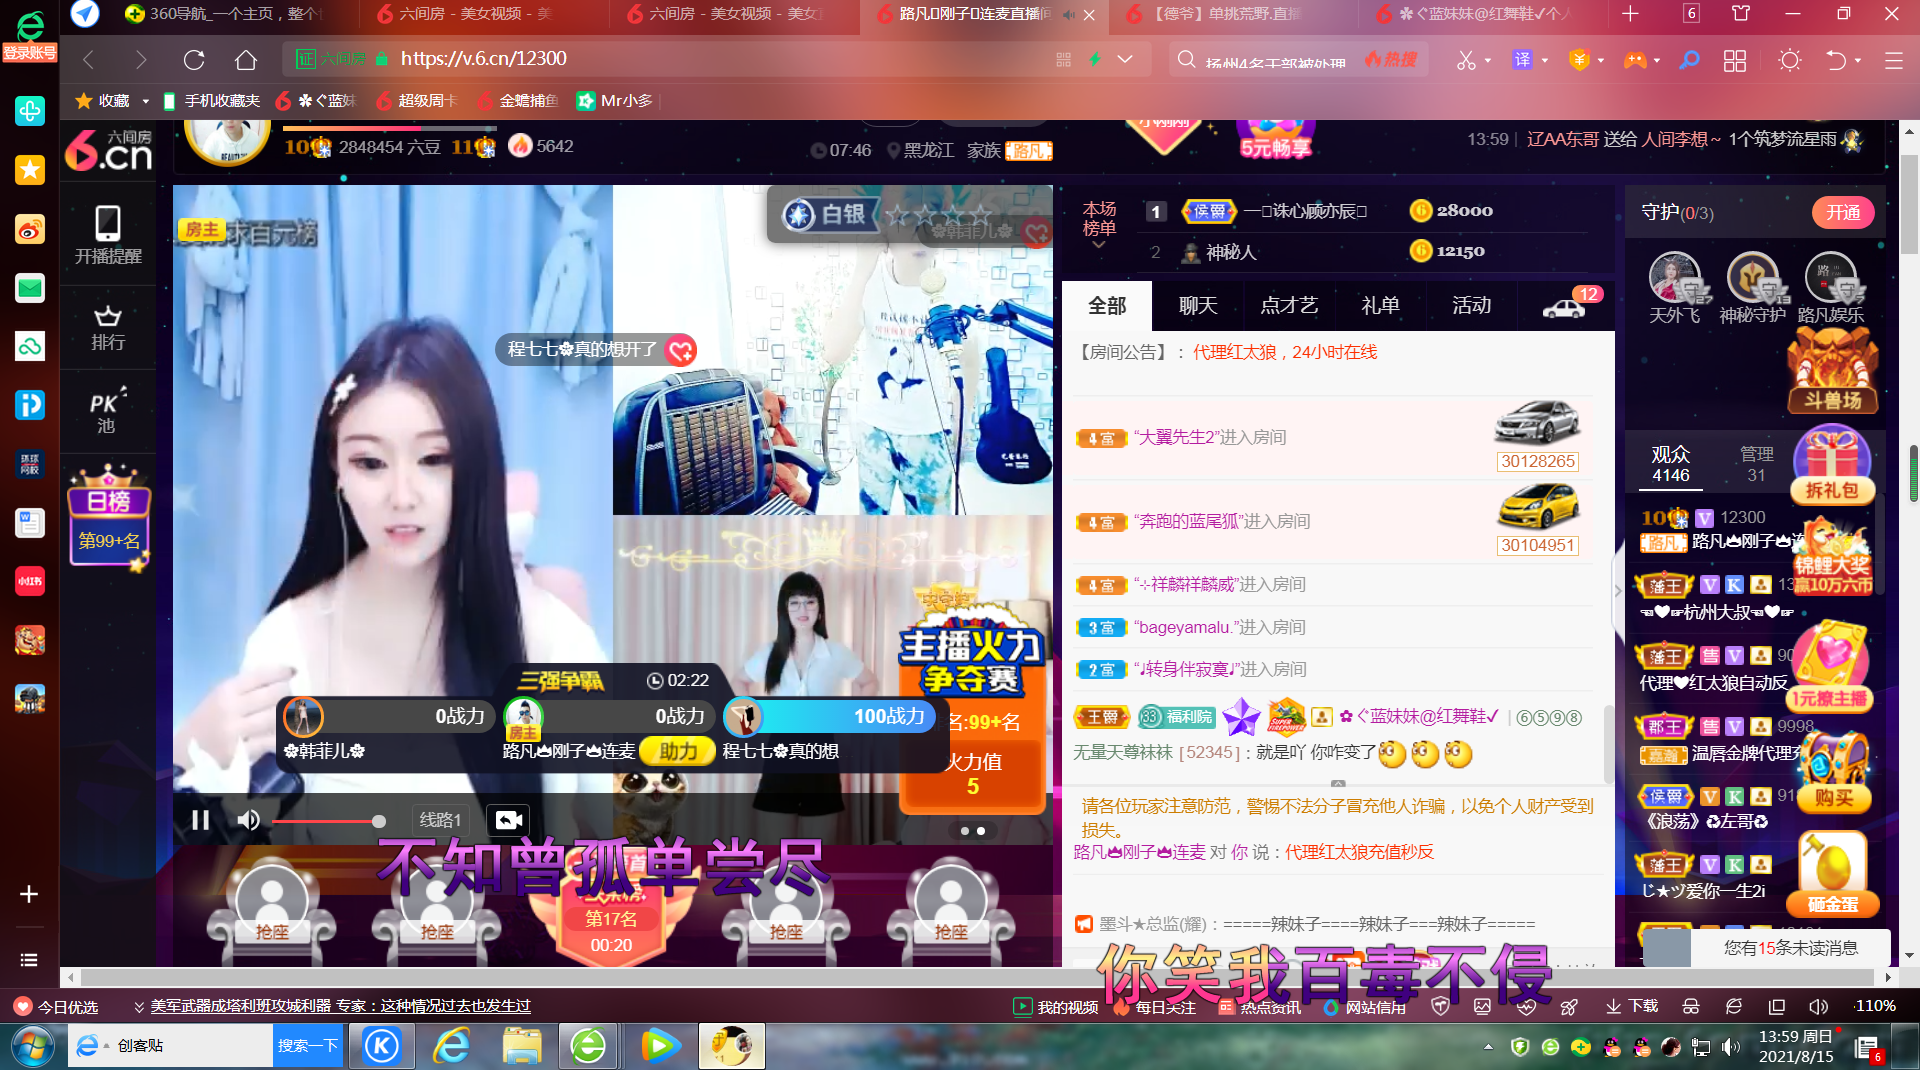Click the browser search input box
1920x1070 pixels.
1275,60
